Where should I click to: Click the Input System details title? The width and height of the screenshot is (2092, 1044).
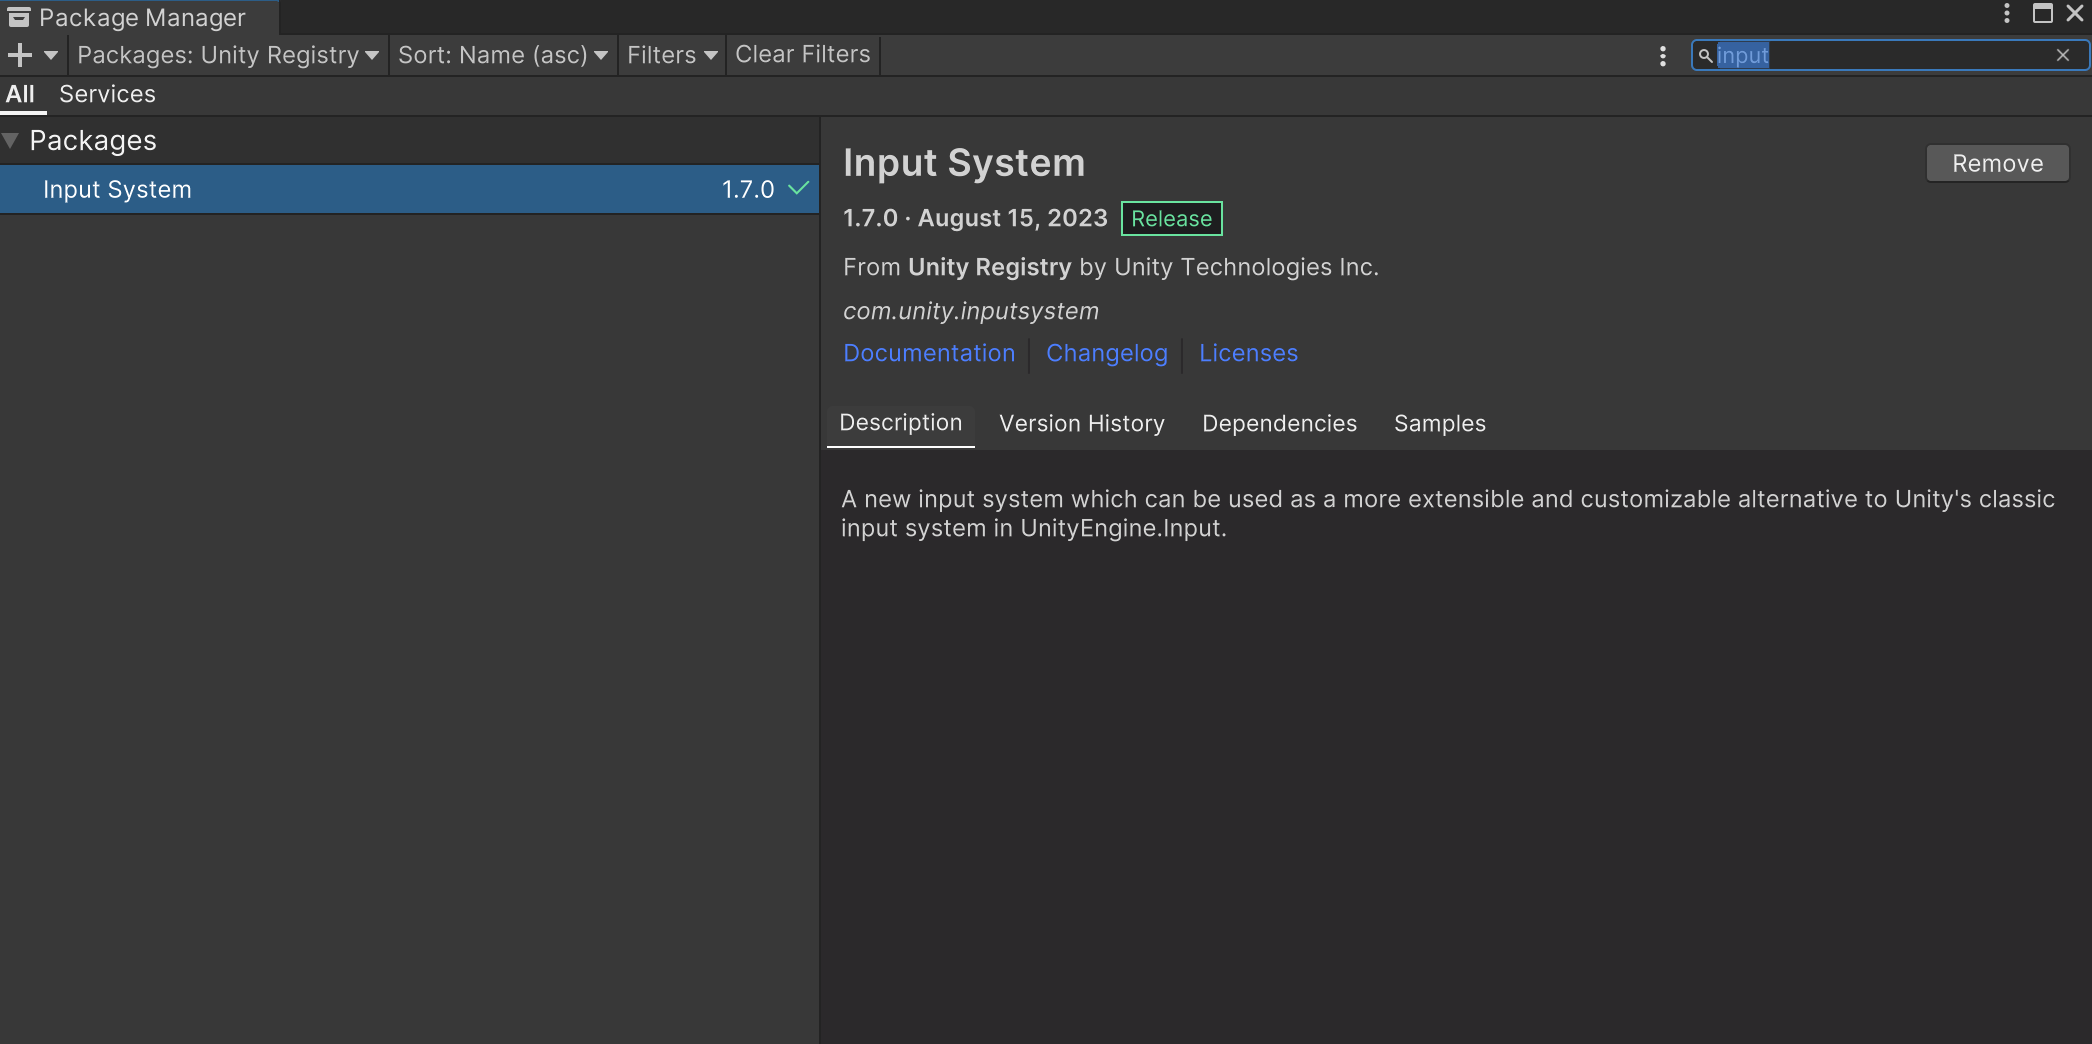(964, 163)
